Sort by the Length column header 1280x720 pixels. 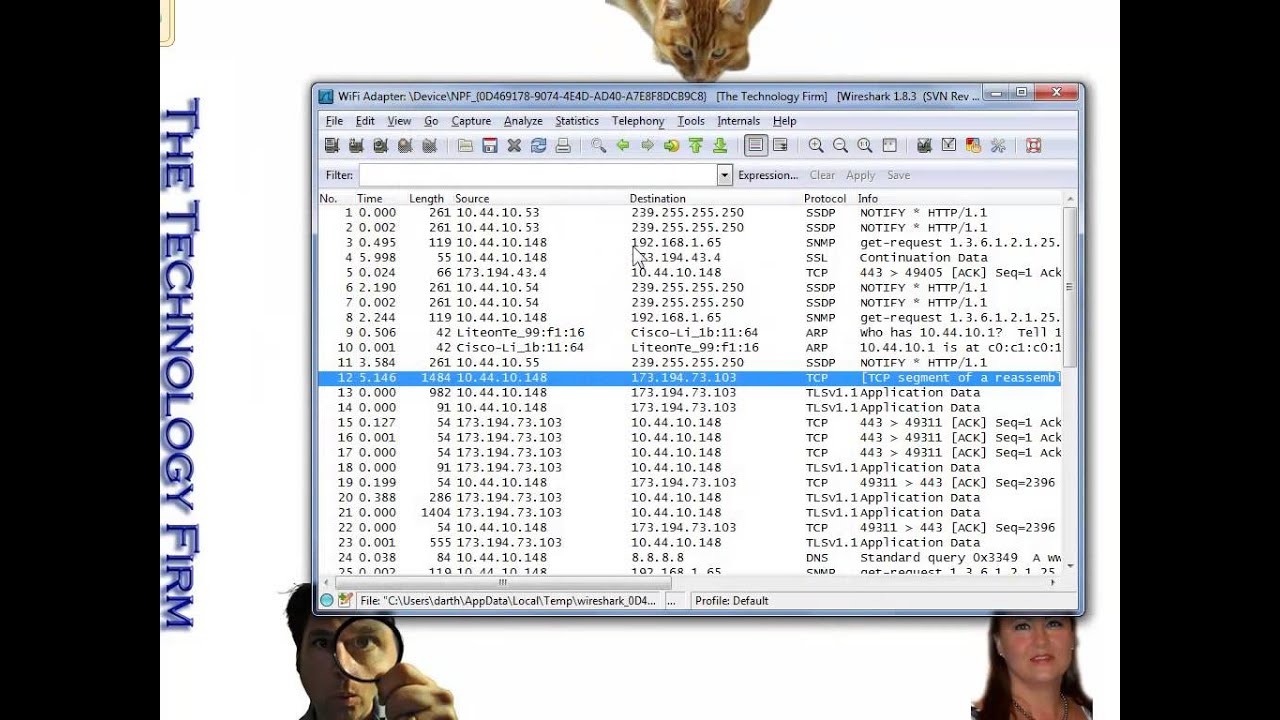coord(426,199)
